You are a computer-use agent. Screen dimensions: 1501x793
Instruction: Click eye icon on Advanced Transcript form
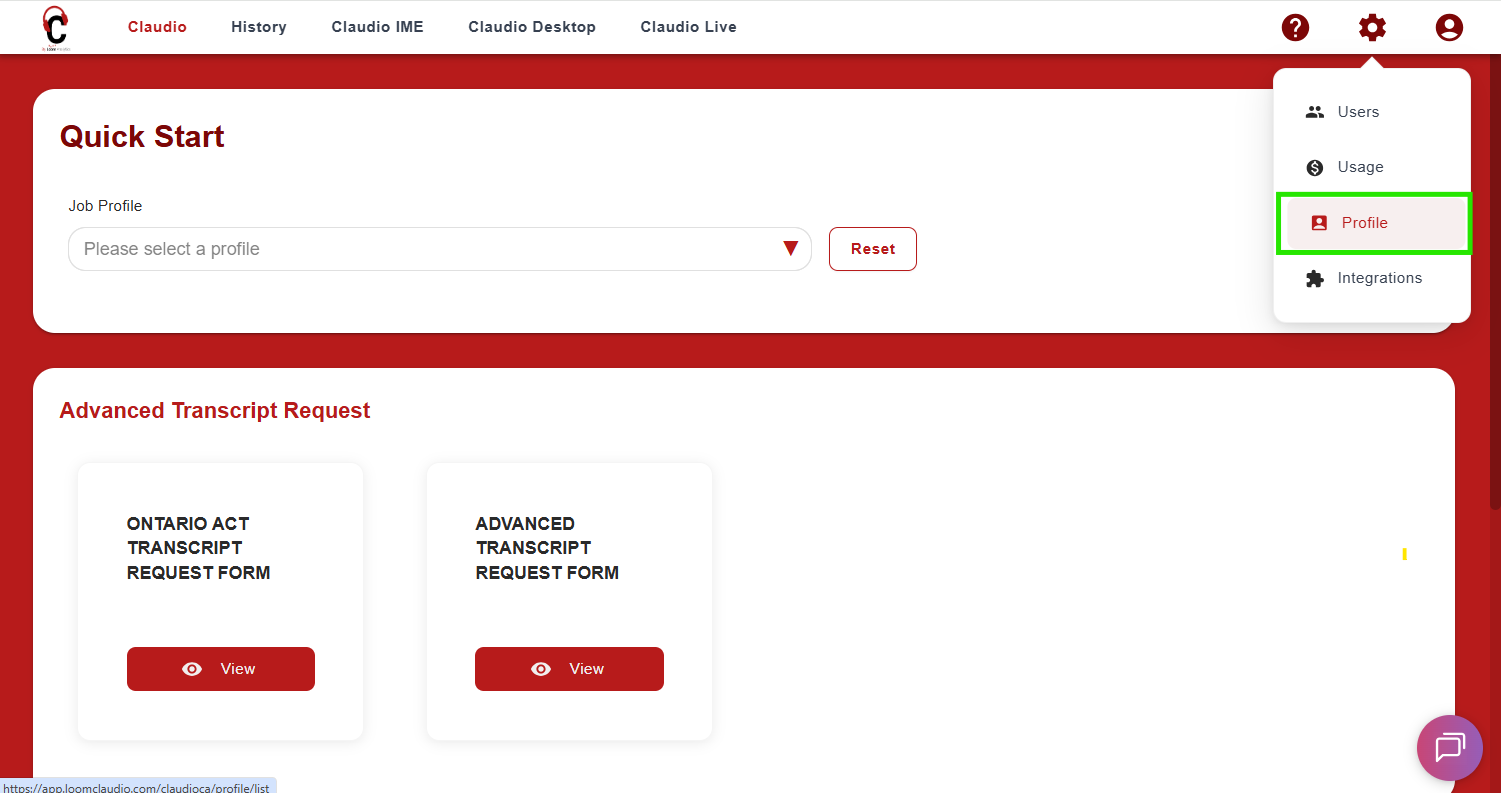click(x=541, y=669)
